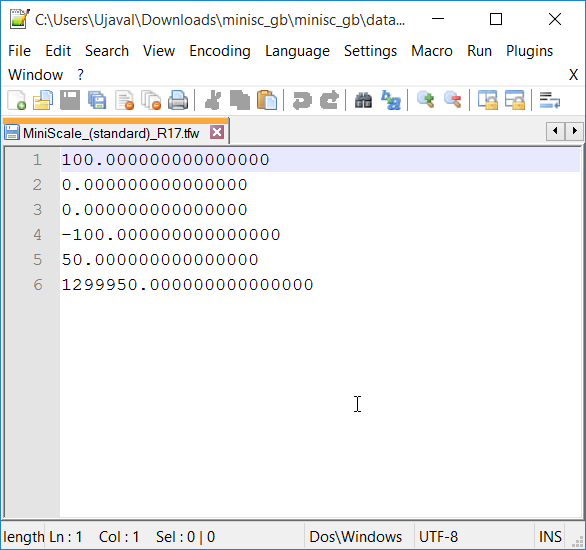Click the Dos\Windows line ending field
This screenshot has height=550, width=586.
point(355,537)
